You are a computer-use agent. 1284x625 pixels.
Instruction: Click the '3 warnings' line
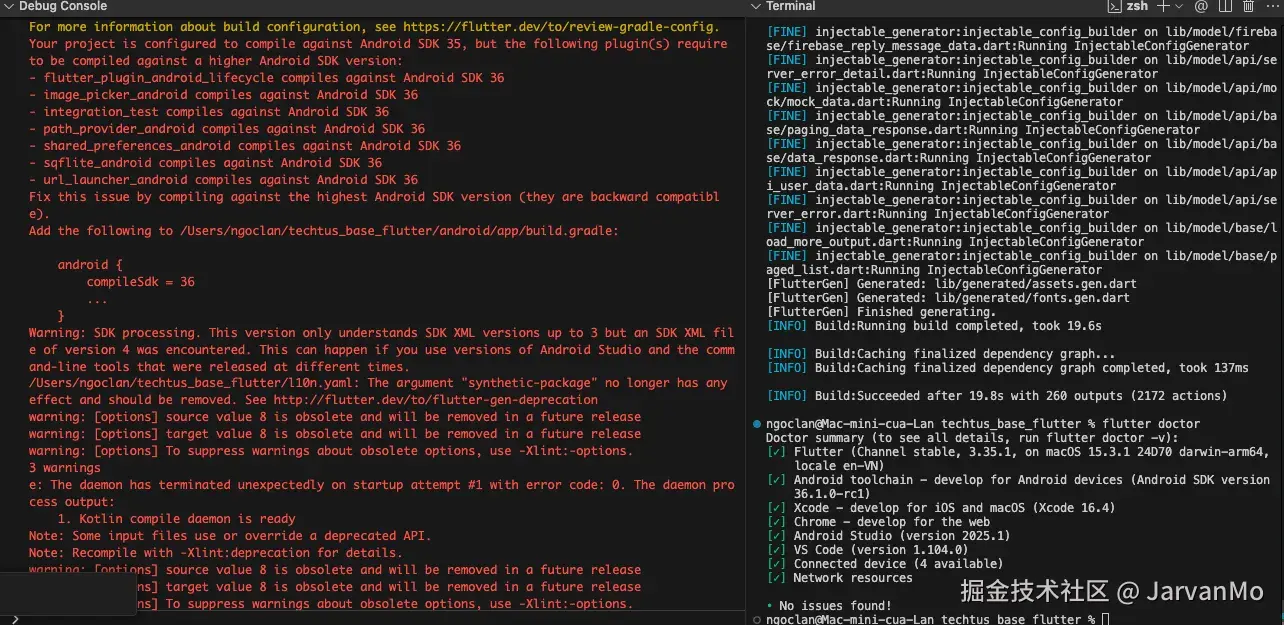pyautogui.click(x=65, y=468)
